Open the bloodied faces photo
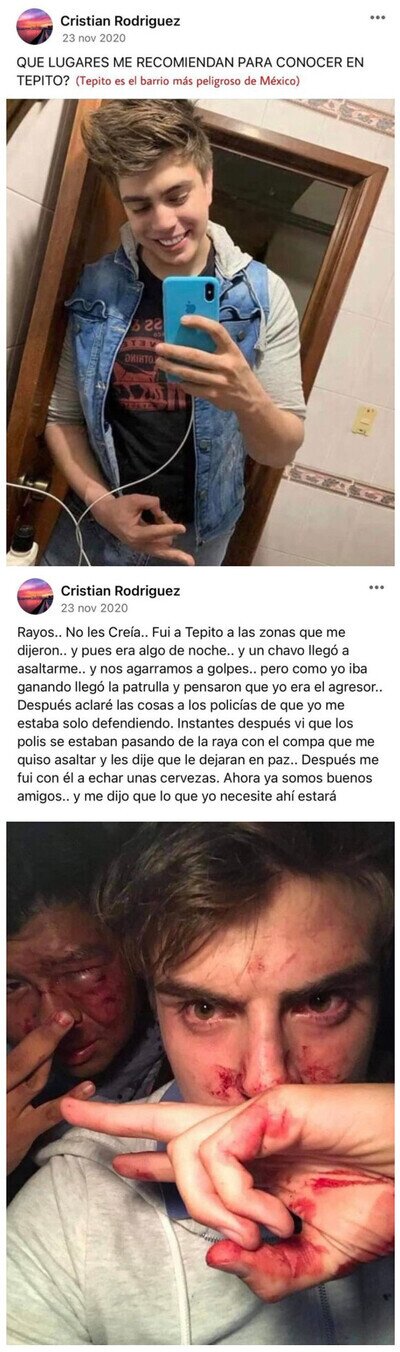Image resolution: width=400 pixels, height=1352 pixels. coord(200,1083)
